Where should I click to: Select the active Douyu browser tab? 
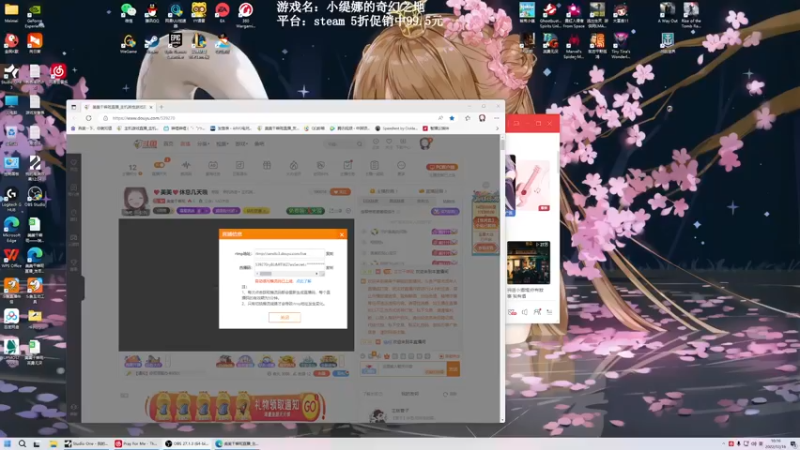click(x=118, y=107)
